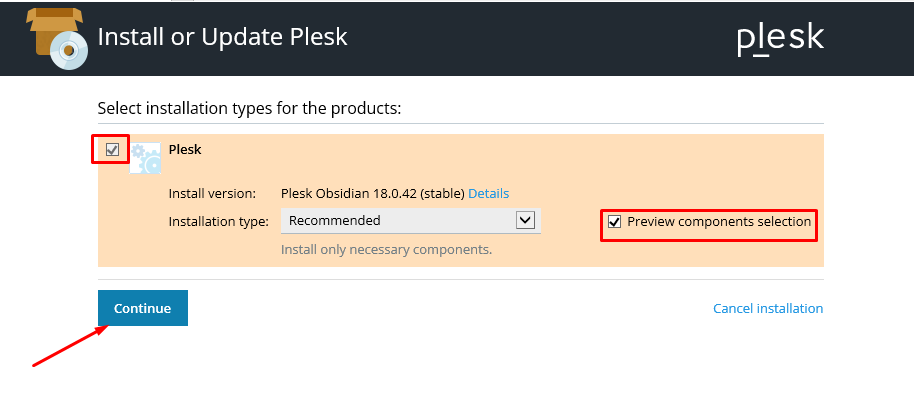The image size is (914, 420).
Task: Click the Plesk Obsidian 18.0.42 version text
Action: click(x=372, y=193)
